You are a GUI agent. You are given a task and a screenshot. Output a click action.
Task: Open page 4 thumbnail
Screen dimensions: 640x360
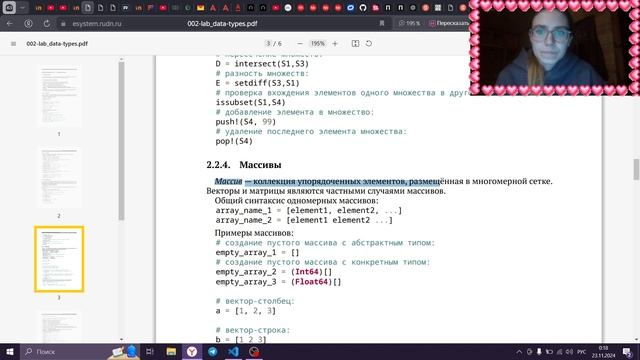pos(59,327)
